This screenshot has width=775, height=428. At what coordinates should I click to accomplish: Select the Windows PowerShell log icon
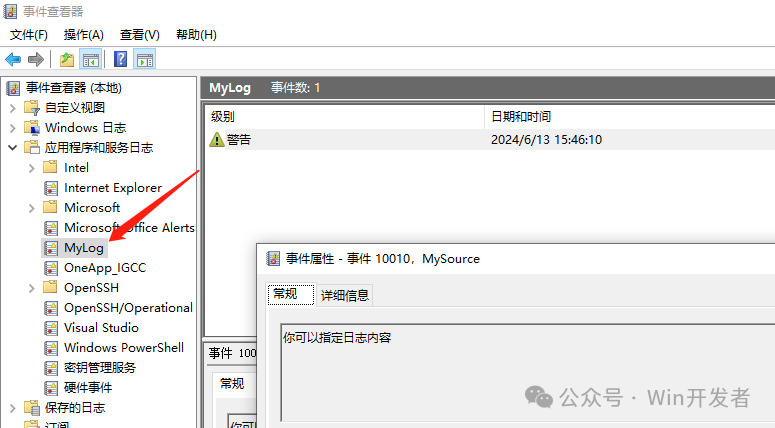point(51,348)
